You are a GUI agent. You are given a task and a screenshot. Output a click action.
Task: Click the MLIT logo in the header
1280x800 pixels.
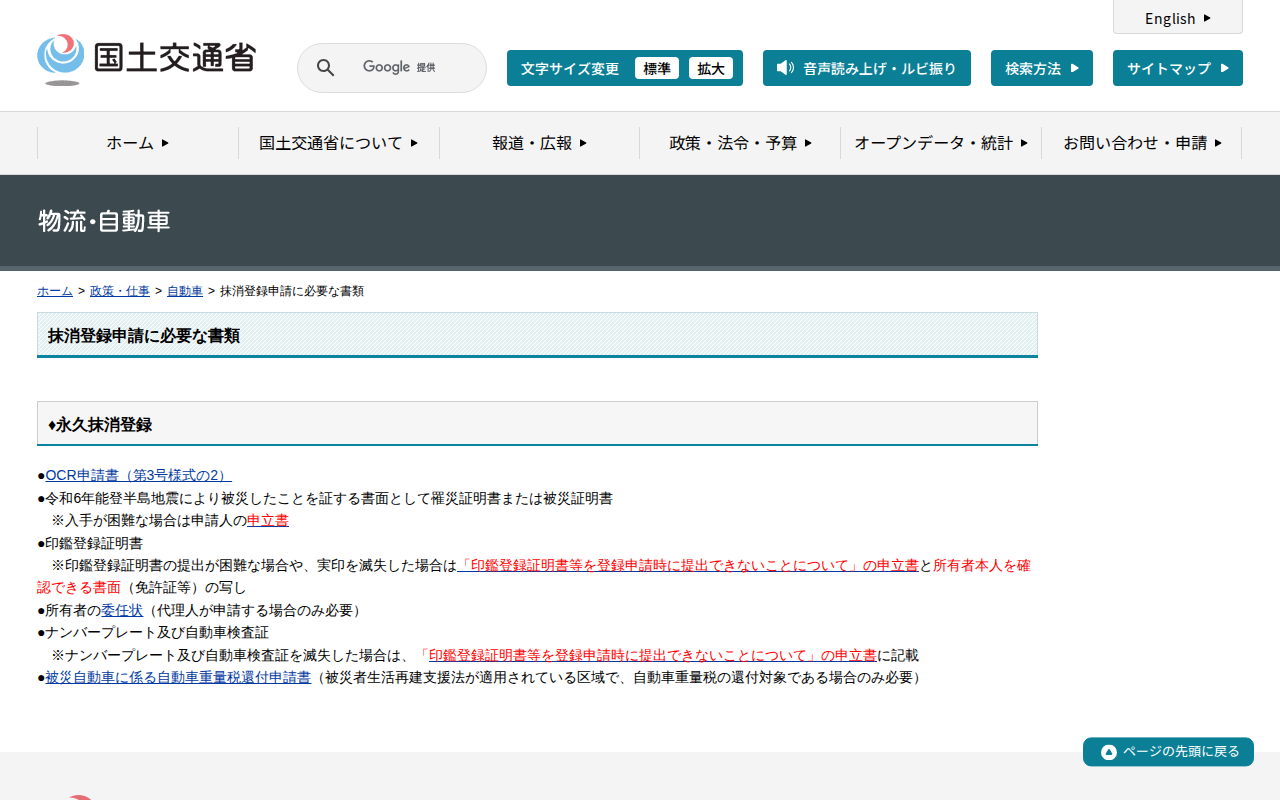pyautogui.click(x=146, y=60)
